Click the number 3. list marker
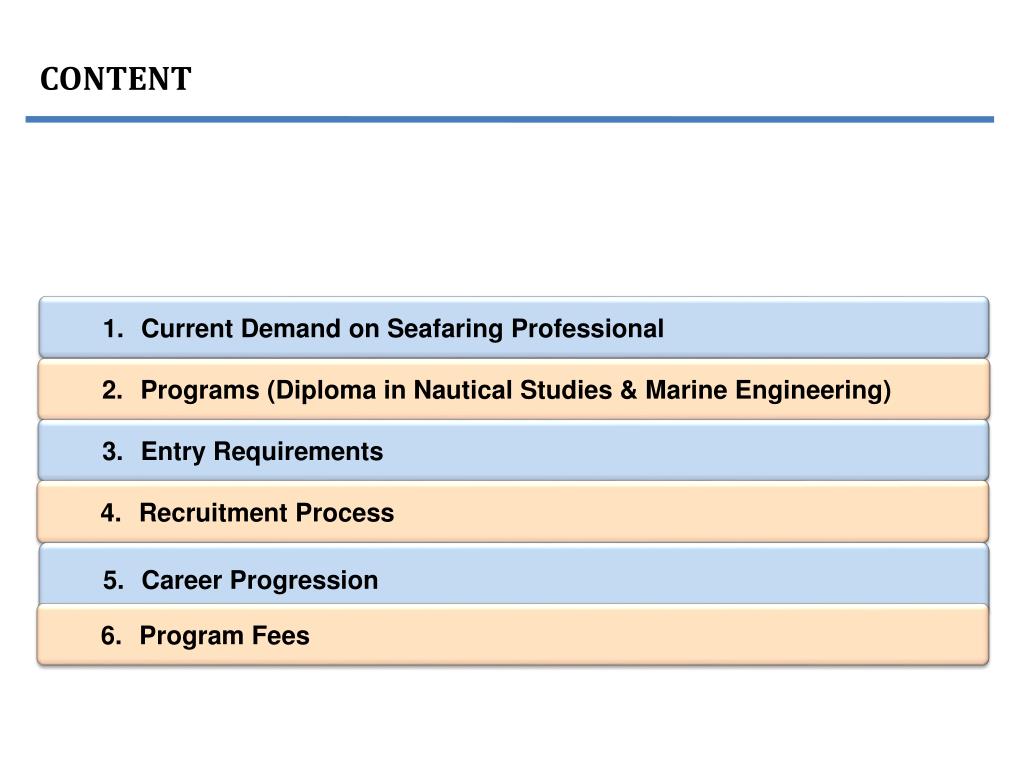This screenshot has width=1024, height=768. [x=112, y=451]
